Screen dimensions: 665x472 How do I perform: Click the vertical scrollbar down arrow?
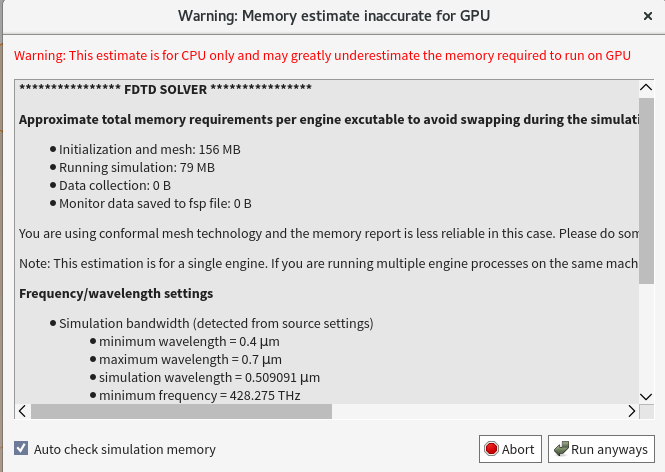[647, 395]
